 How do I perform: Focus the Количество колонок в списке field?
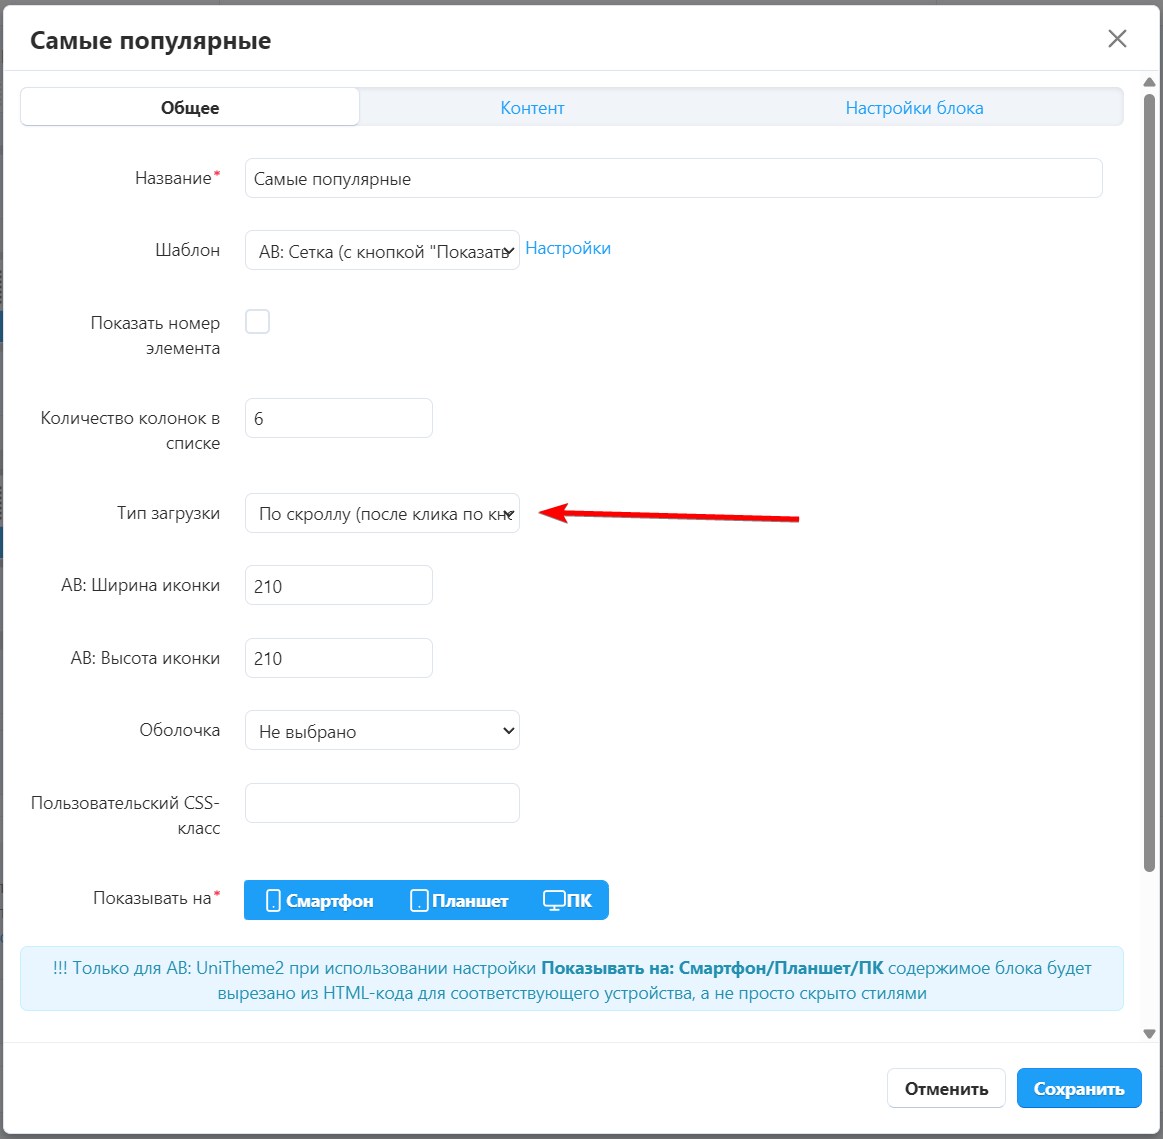(338, 418)
